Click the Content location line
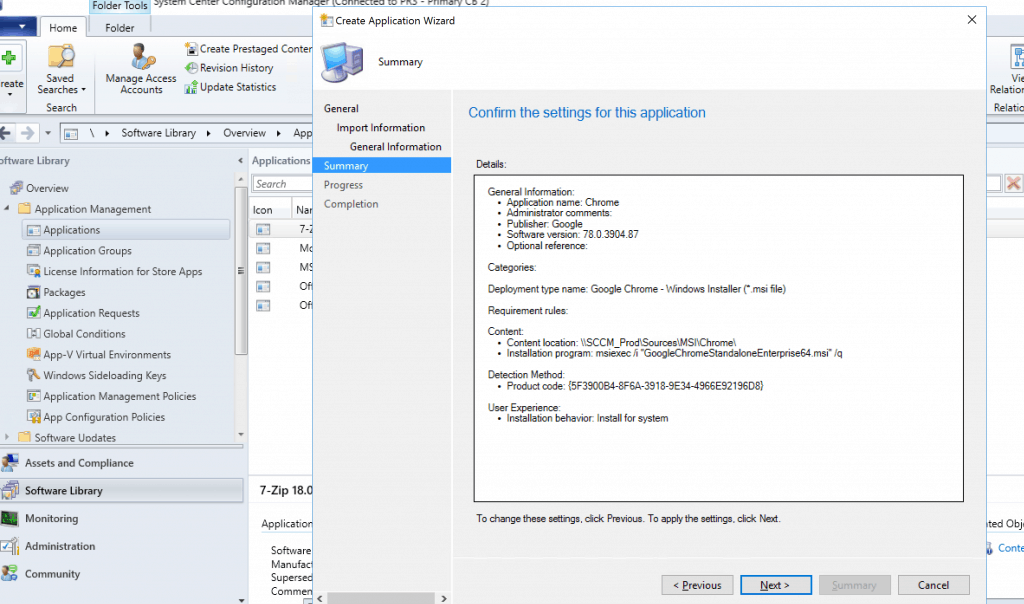 [x=621, y=343]
